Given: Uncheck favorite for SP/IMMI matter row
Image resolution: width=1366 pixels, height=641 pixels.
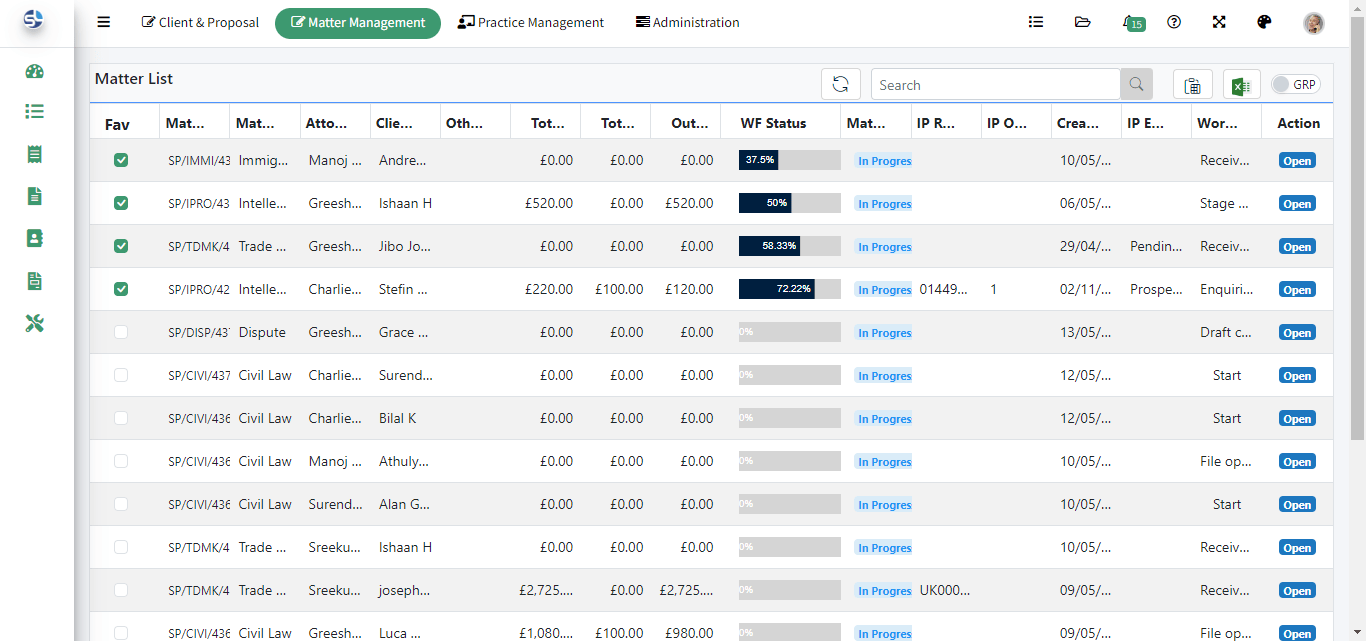Looking at the screenshot, I should (121, 160).
